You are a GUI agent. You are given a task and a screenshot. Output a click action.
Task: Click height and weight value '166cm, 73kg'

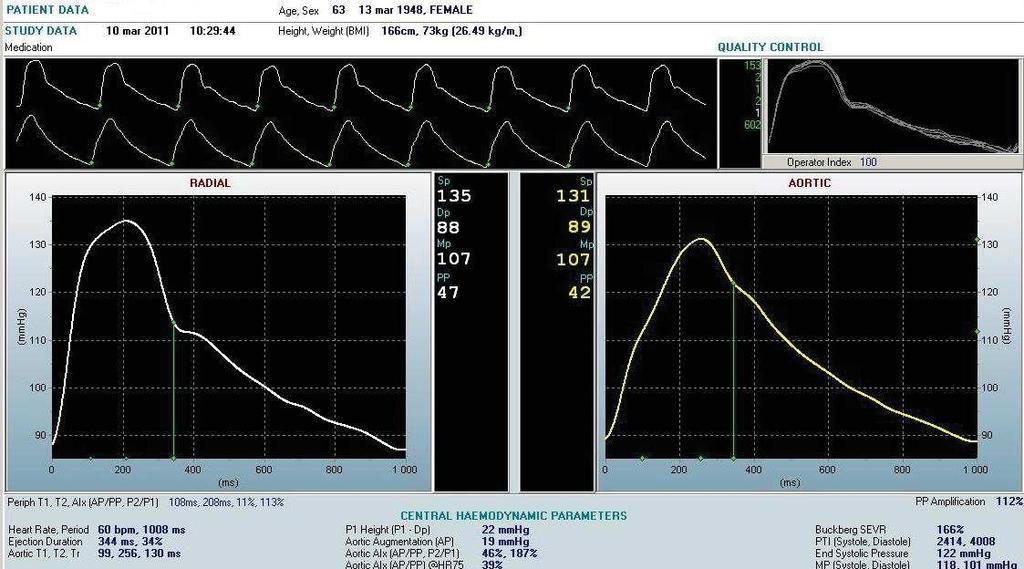(415, 31)
